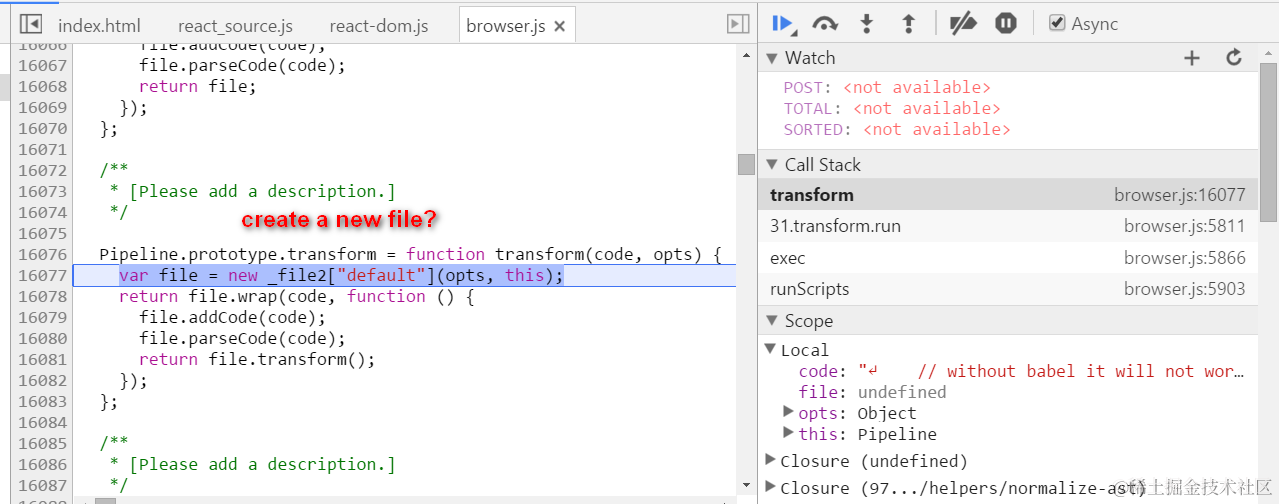The image size is (1279, 504).
Task: Select the 31.transform.run stack frame
Action: pyautogui.click(x=1008, y=226)
